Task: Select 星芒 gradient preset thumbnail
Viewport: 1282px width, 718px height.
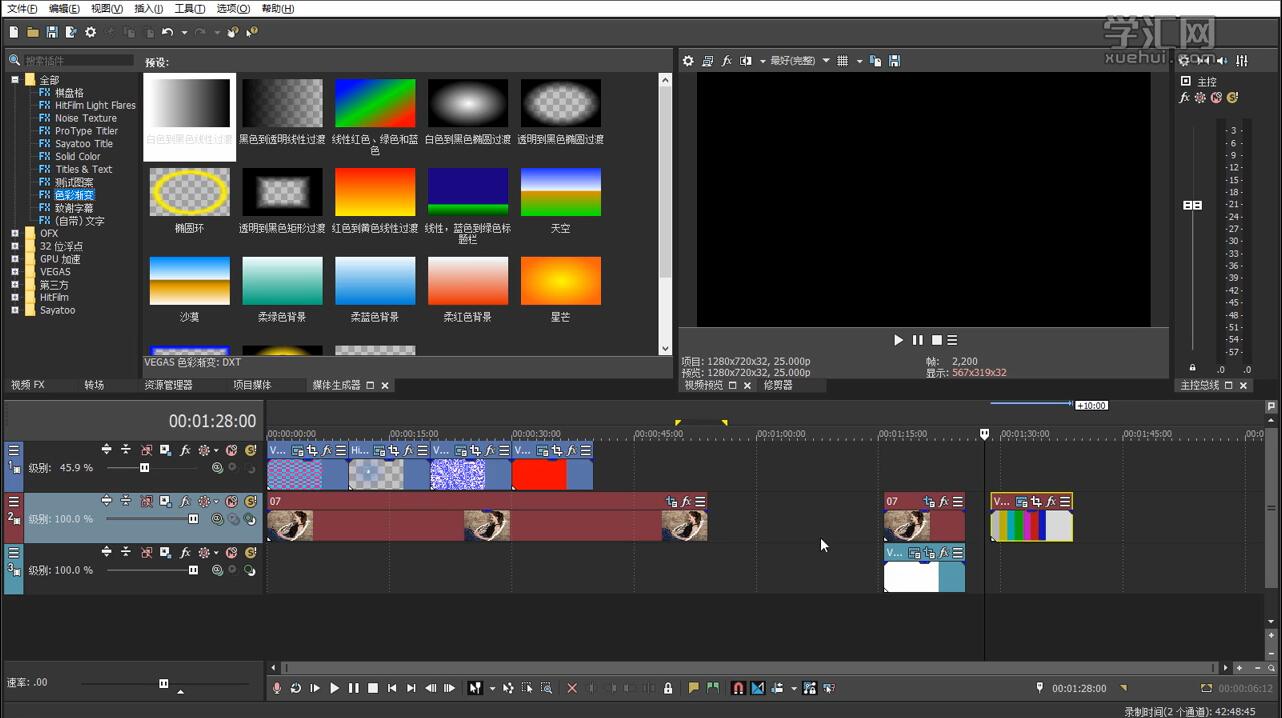Action: pos(561,281)
